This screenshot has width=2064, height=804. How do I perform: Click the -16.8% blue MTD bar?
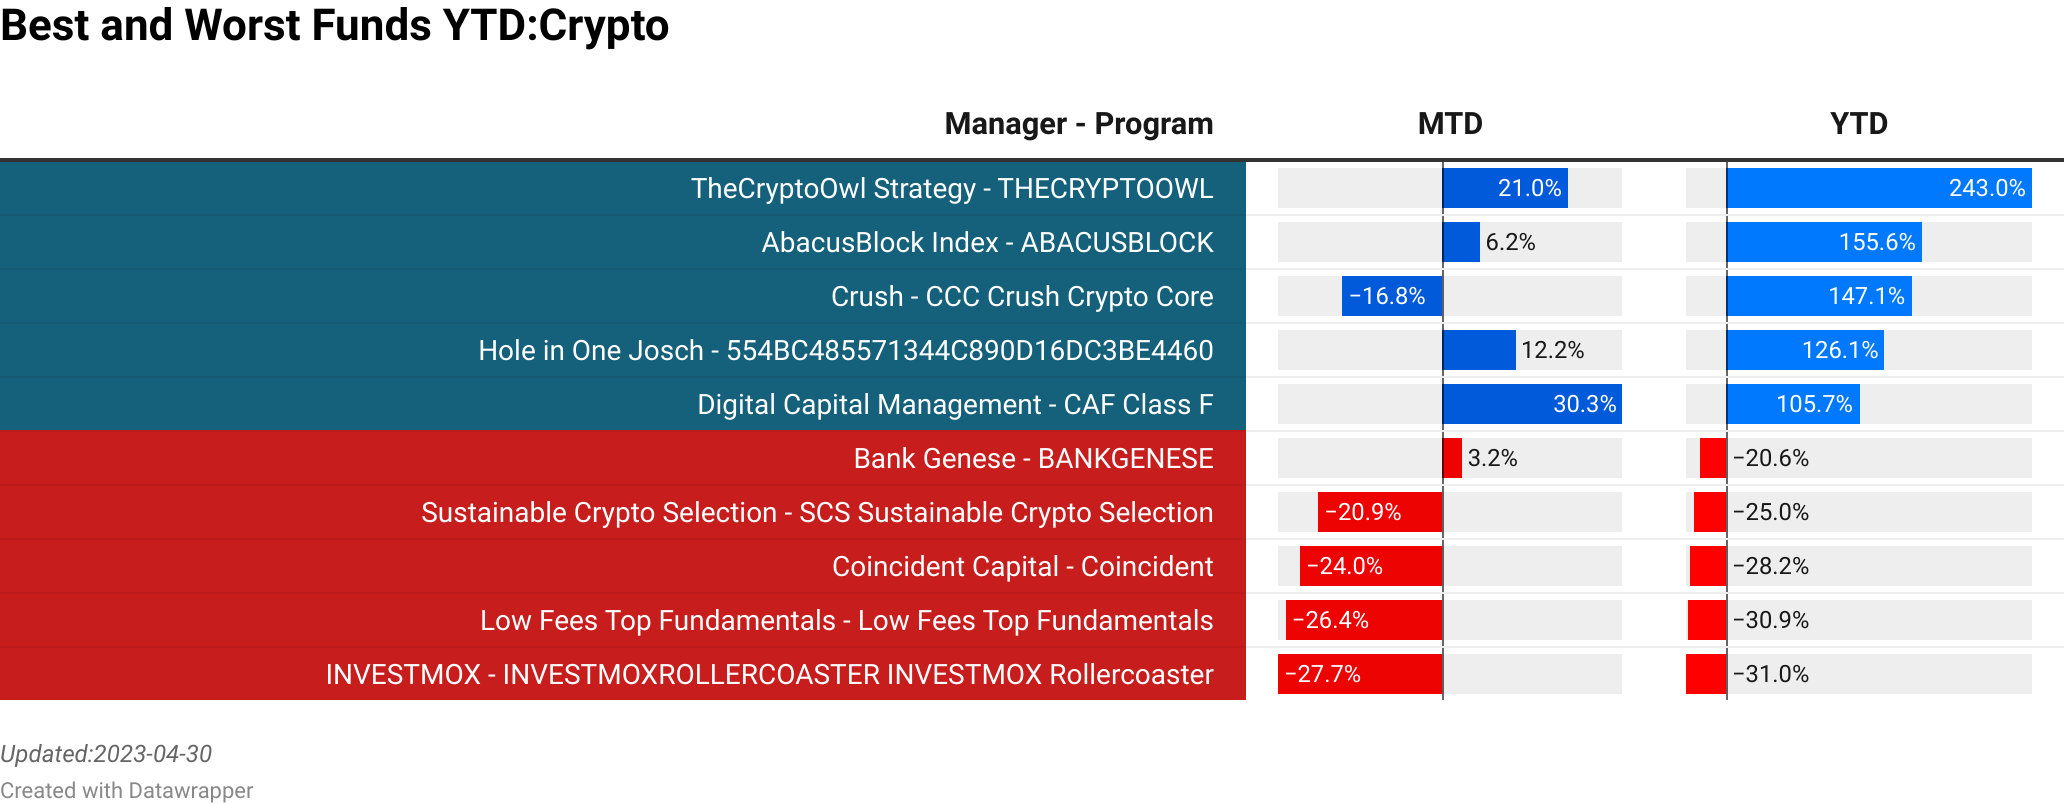(1392, 296)
